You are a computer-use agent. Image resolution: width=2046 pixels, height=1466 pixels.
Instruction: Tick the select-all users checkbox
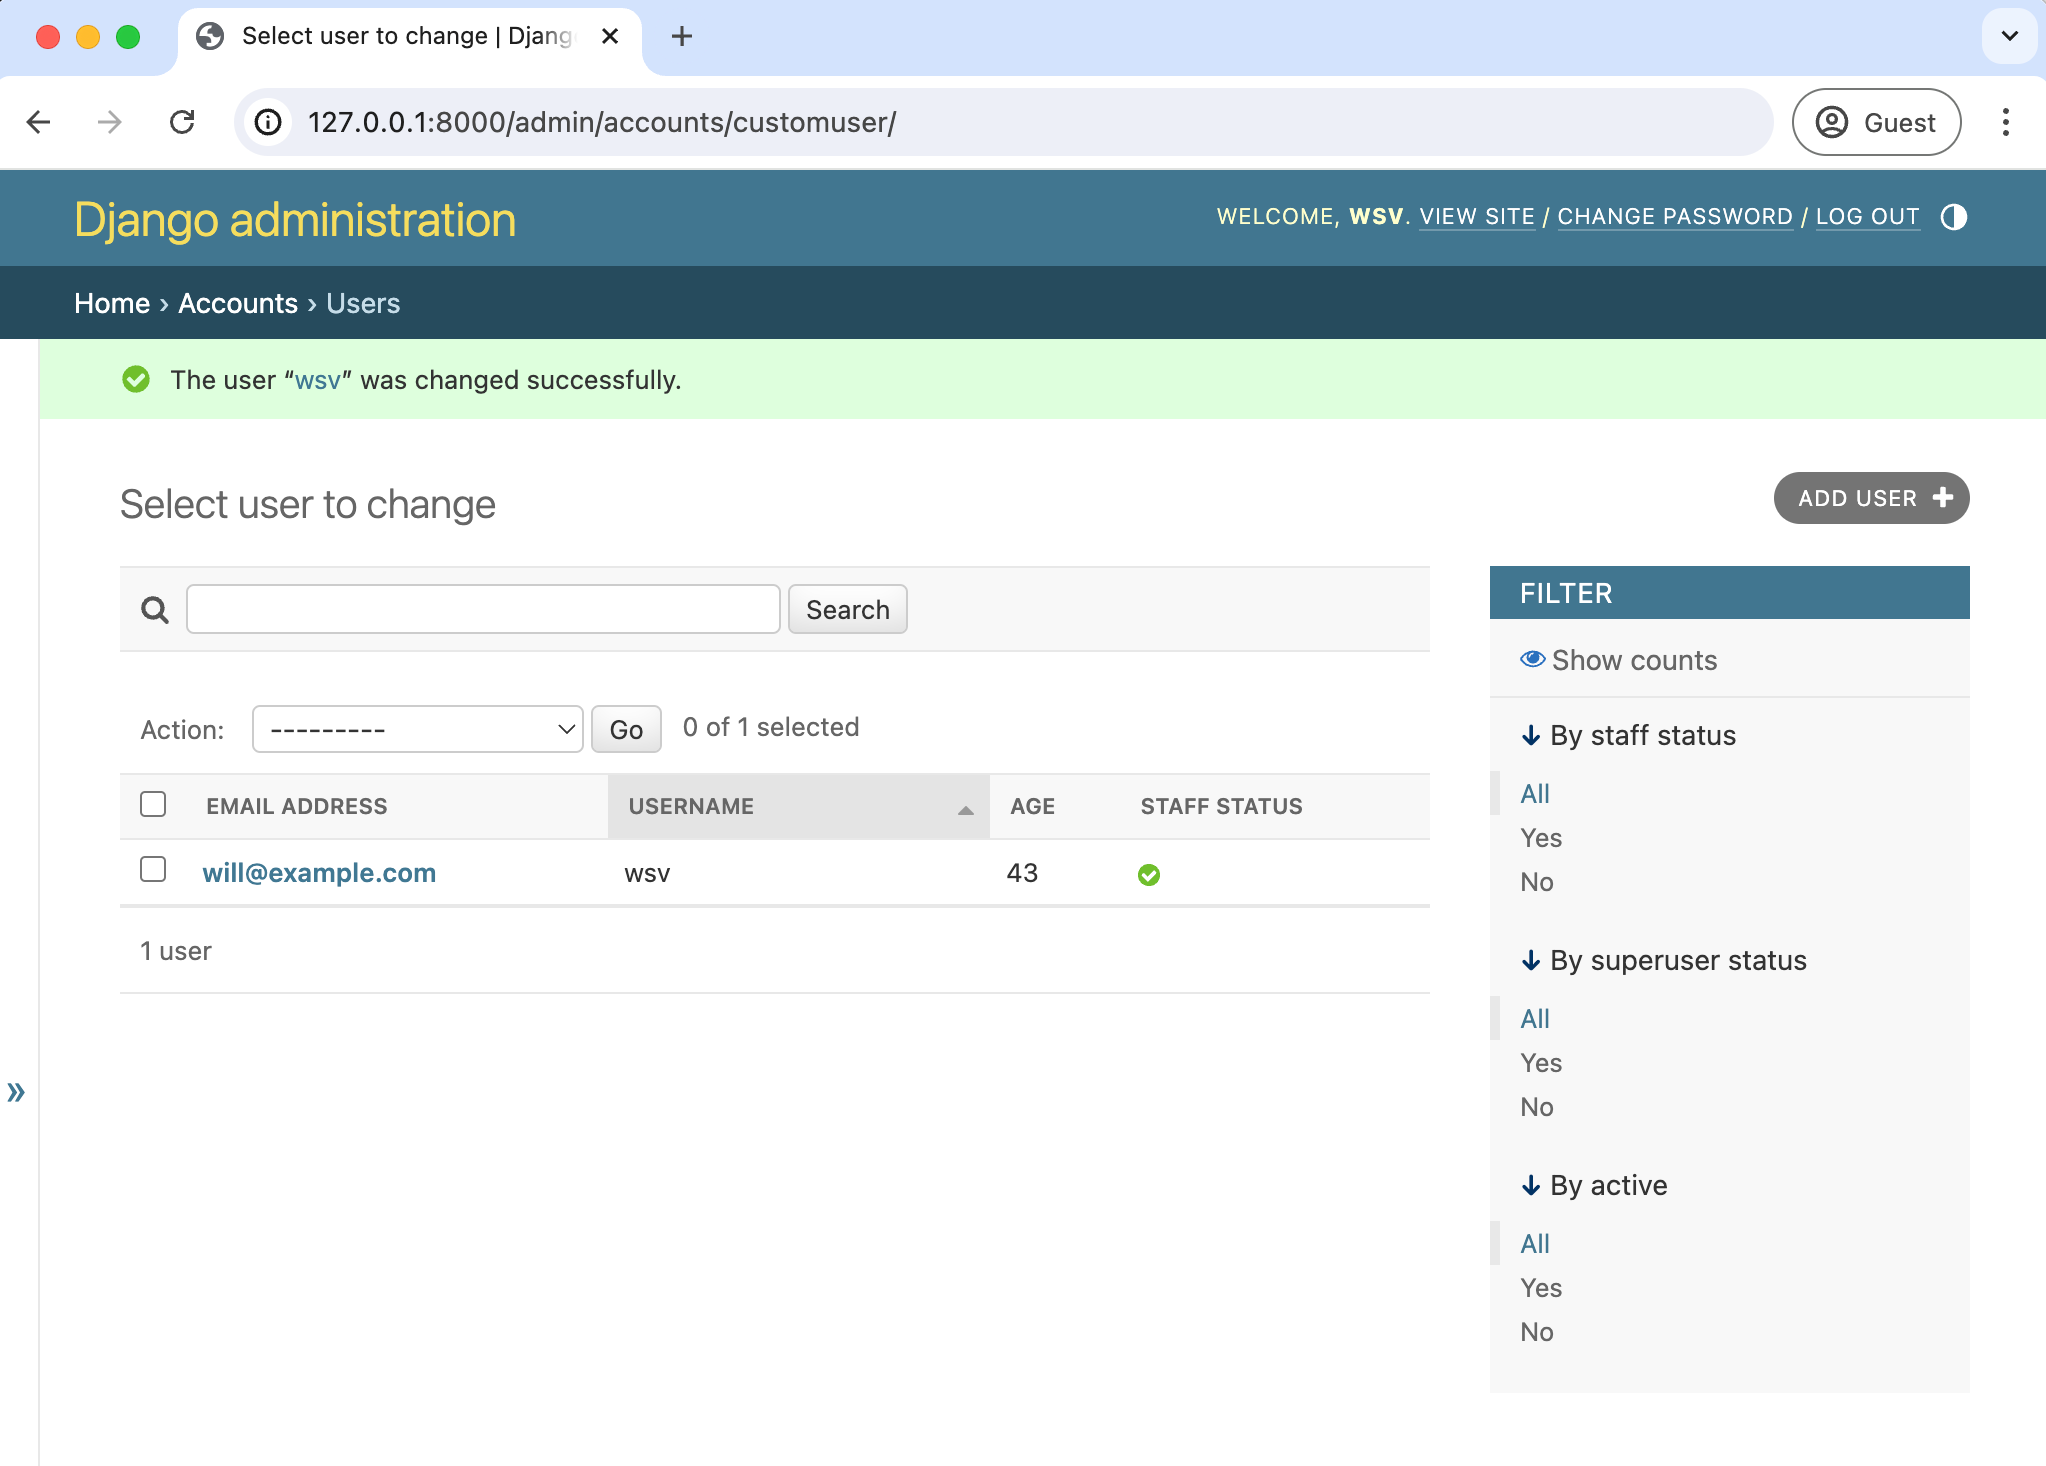pos(153,804)
